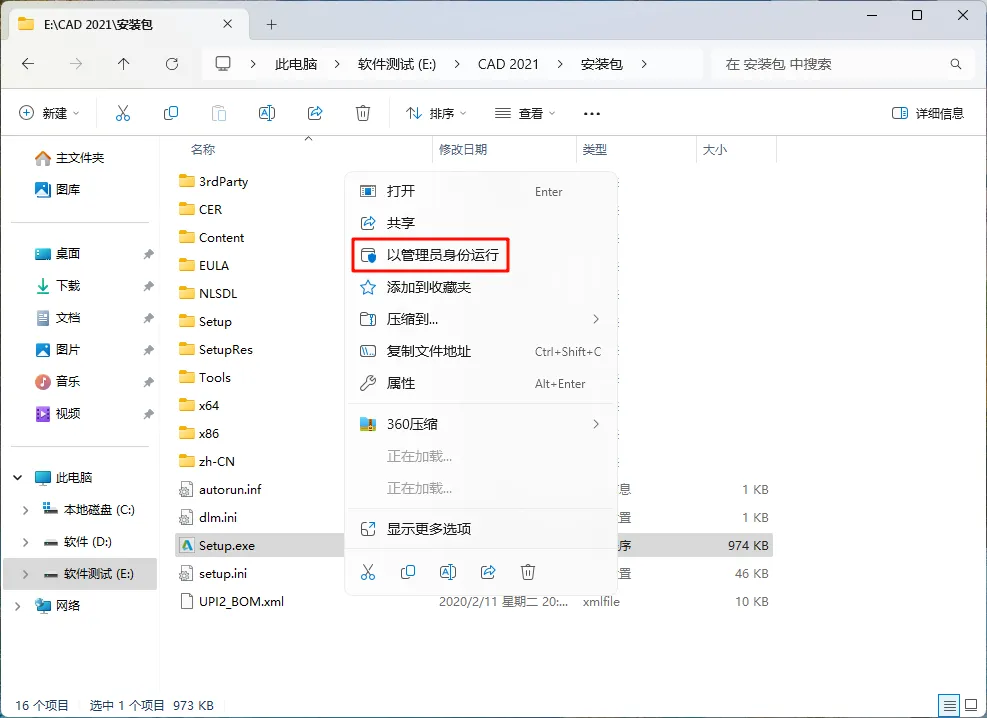Open a new tab with the plus
The height and width of the screenshot is (718, 987).
[x=271, y=25]
